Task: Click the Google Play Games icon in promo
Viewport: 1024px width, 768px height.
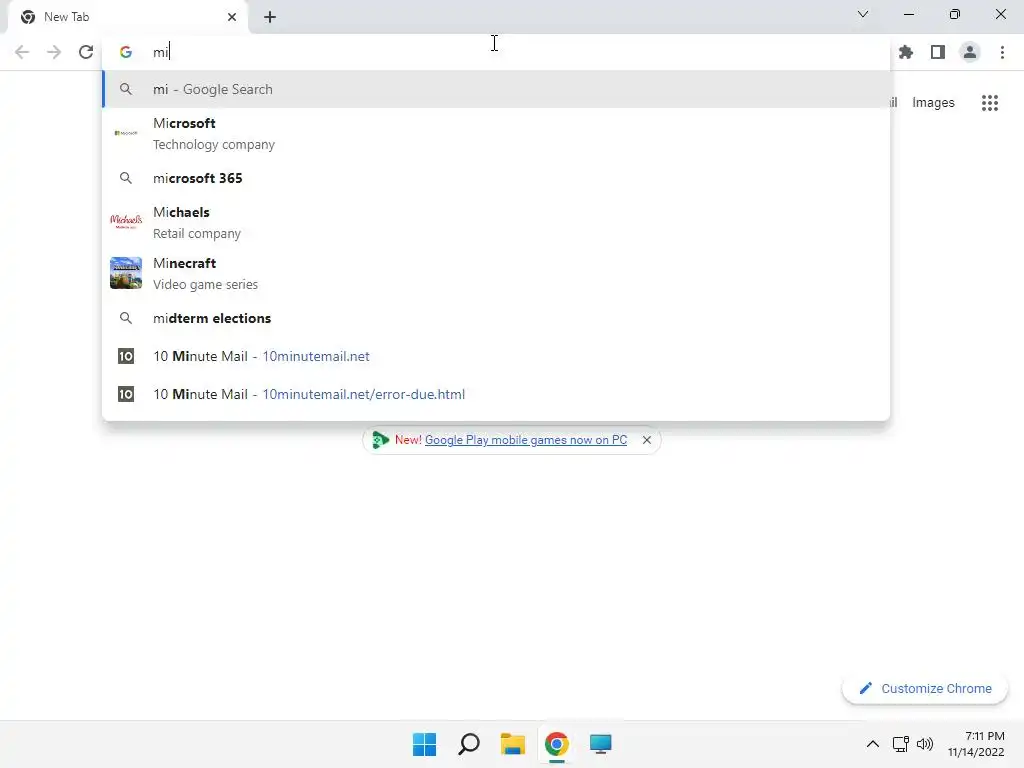Action: [381, 440]
